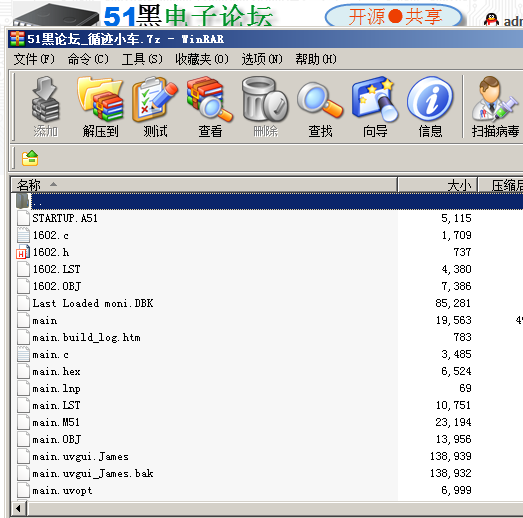Go up one folder level icon
This screenshot has width=523, height=518.
[30, 158]
